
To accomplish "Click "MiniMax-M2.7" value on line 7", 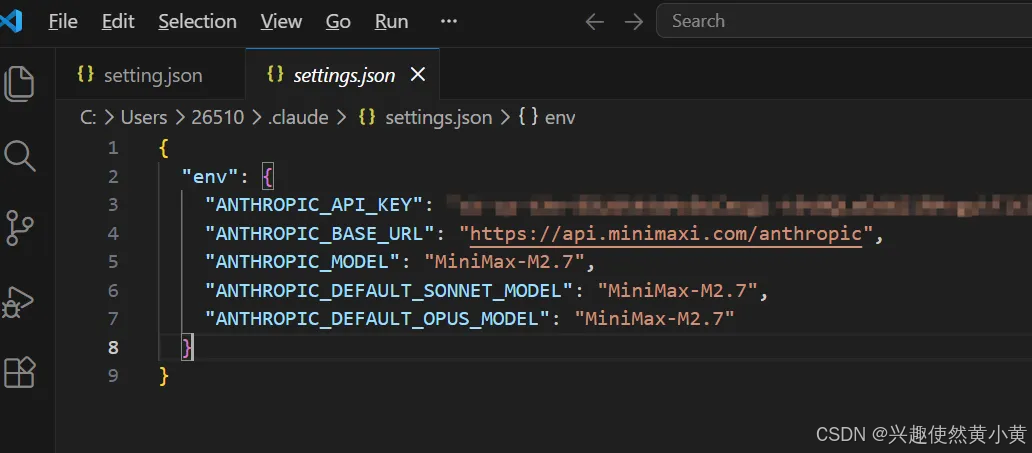I will pyautogui.click(x=654, y=319).
